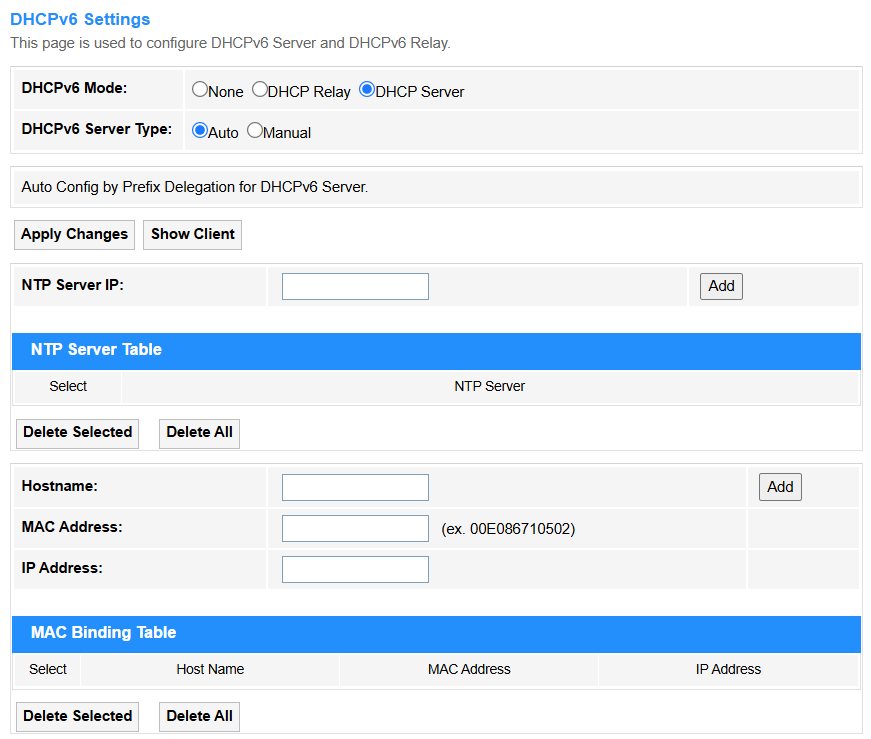Add the NTP server entry

point(721,286)
